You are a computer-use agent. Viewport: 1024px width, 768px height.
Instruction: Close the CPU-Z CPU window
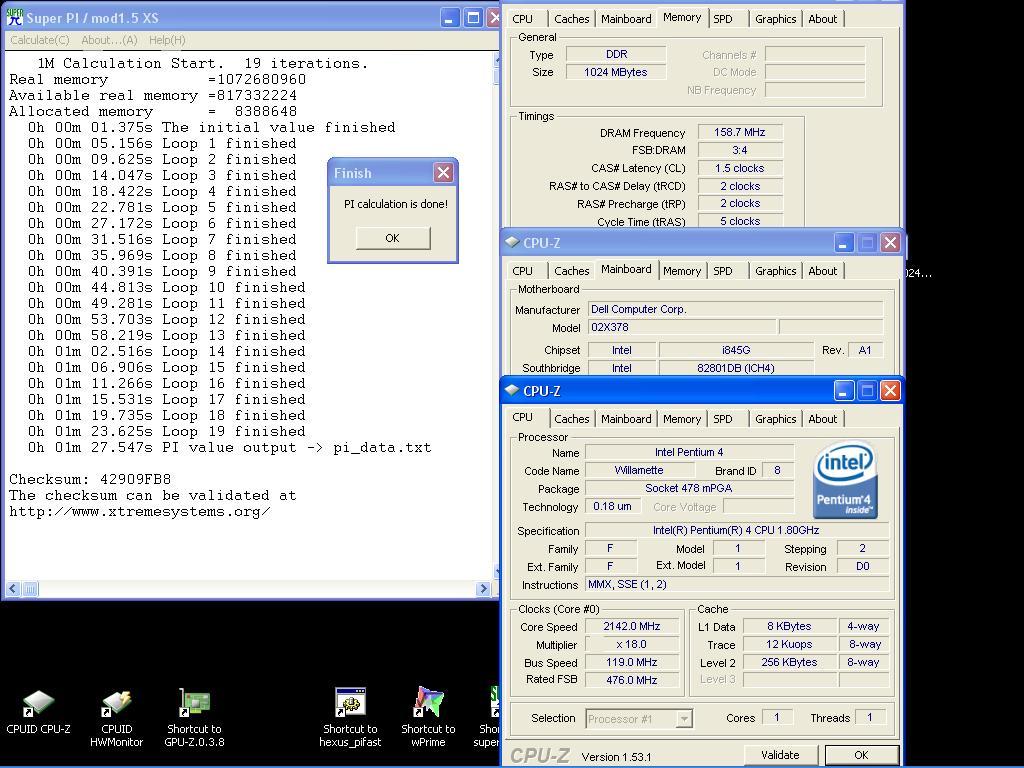(x=890, y=391)
